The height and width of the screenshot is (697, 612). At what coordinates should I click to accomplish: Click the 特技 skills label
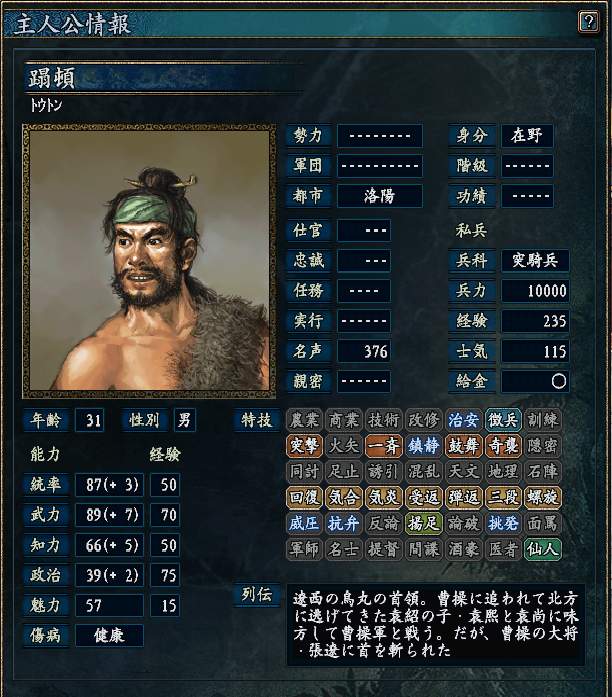tap(256, 420)
